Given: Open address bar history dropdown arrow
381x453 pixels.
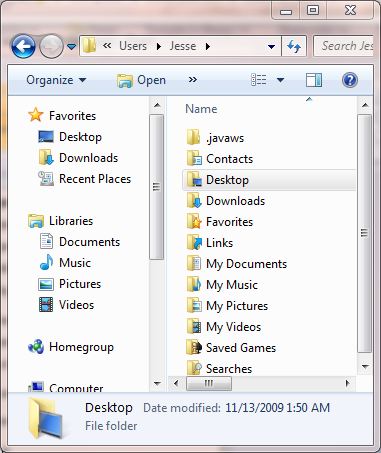Looking at the screenshot, I should (272, 46).
